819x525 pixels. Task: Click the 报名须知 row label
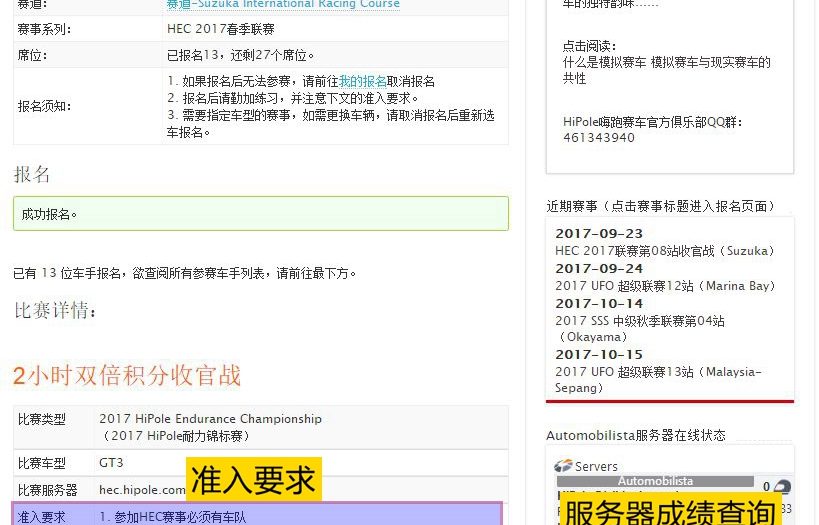(42, 107)
